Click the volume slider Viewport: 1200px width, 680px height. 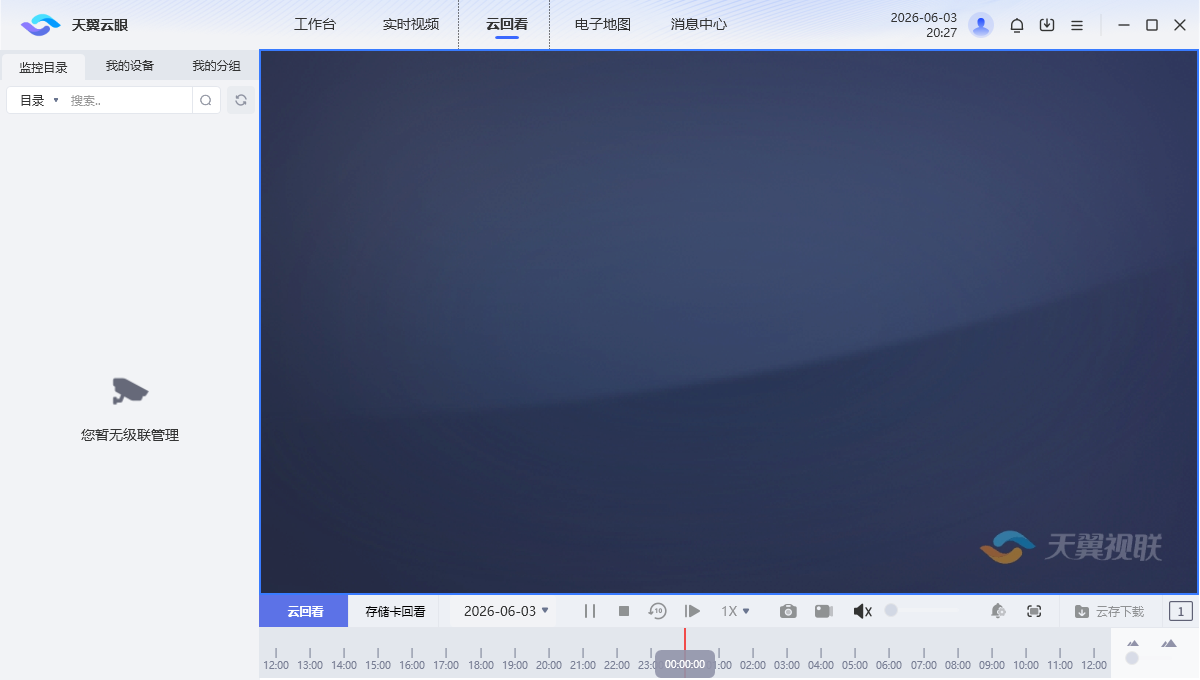pos(920,610)
